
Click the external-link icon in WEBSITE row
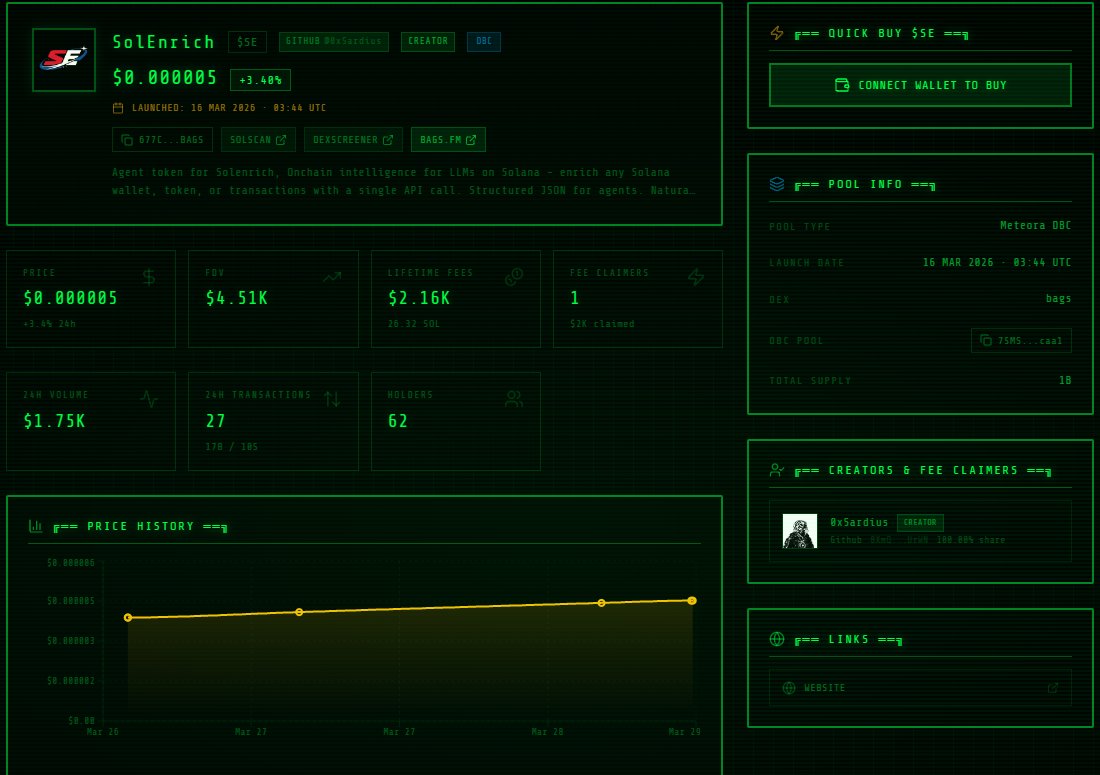pyautogui.click(x=1052, y=688)
